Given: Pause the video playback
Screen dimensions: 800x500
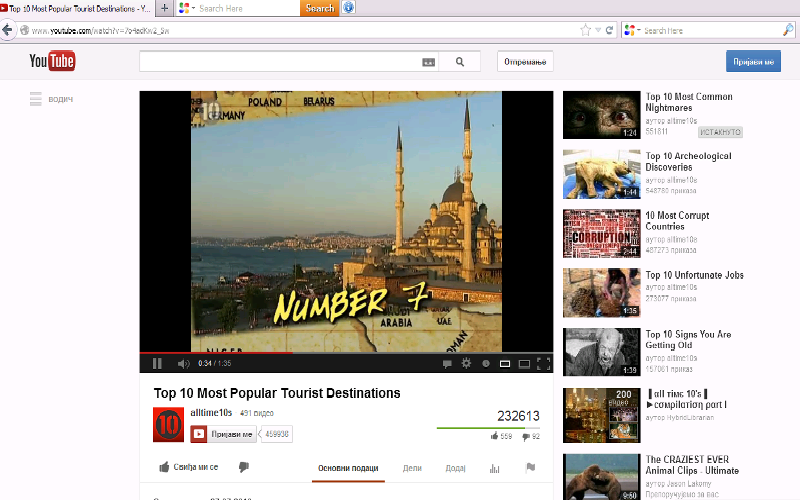Looking at the screenshot, I should point(157,363).
